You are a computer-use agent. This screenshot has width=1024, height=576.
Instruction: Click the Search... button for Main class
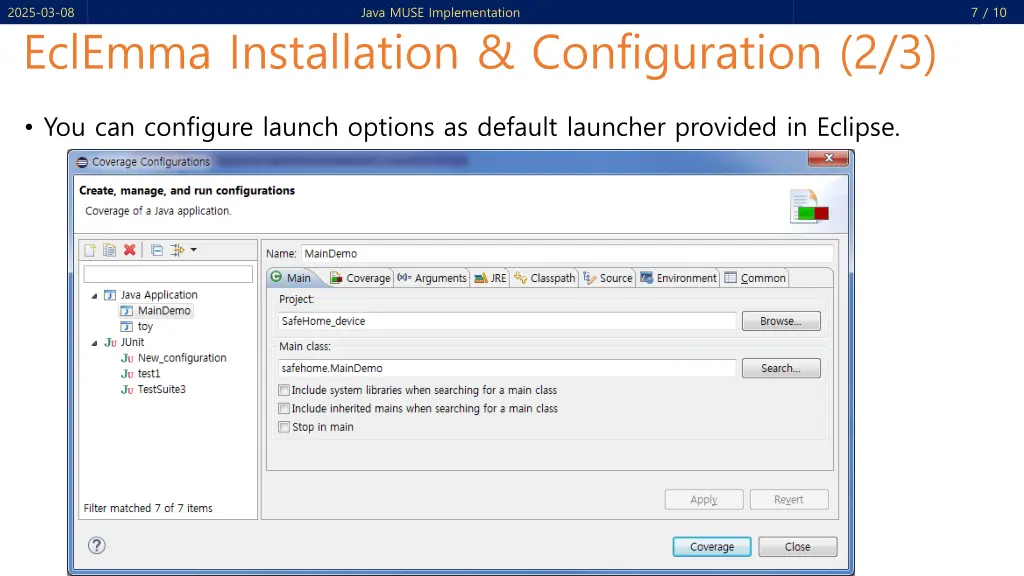pyautogui.click(x=781, y=368)
